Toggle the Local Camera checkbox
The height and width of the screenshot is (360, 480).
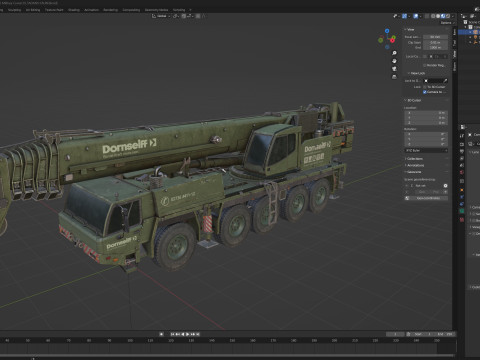click(424, 57)
